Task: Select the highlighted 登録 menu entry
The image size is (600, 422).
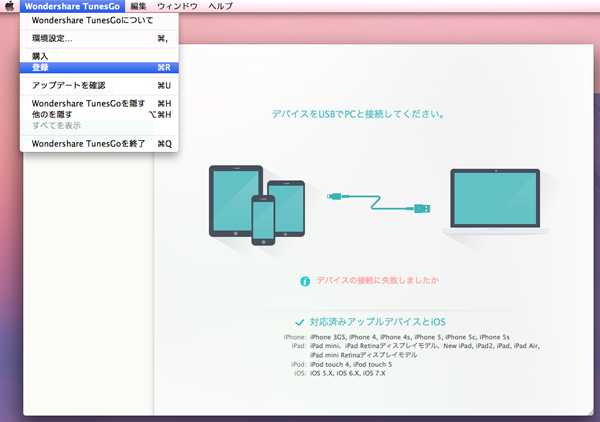Action: coord(99,67)
